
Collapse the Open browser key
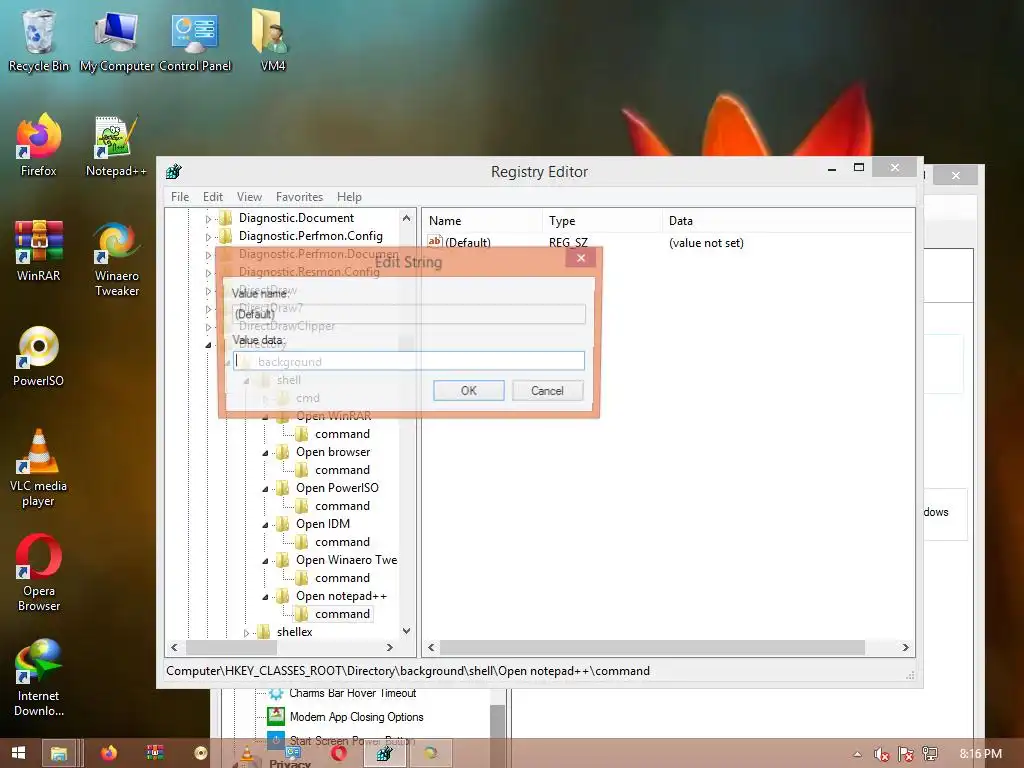(x=265, y=453)
